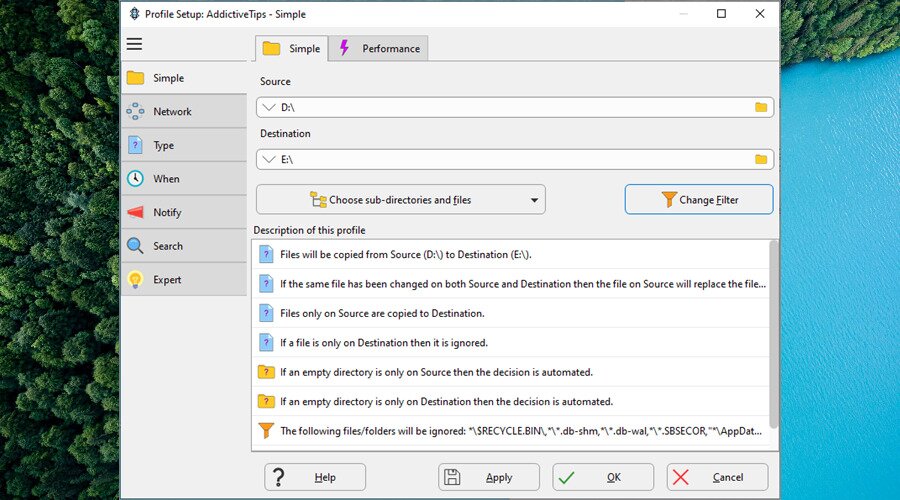Image resolution: width=900 pixels, height=500 pixels.
Task: Click the Apply button
Action: click(x=489, y=477)
